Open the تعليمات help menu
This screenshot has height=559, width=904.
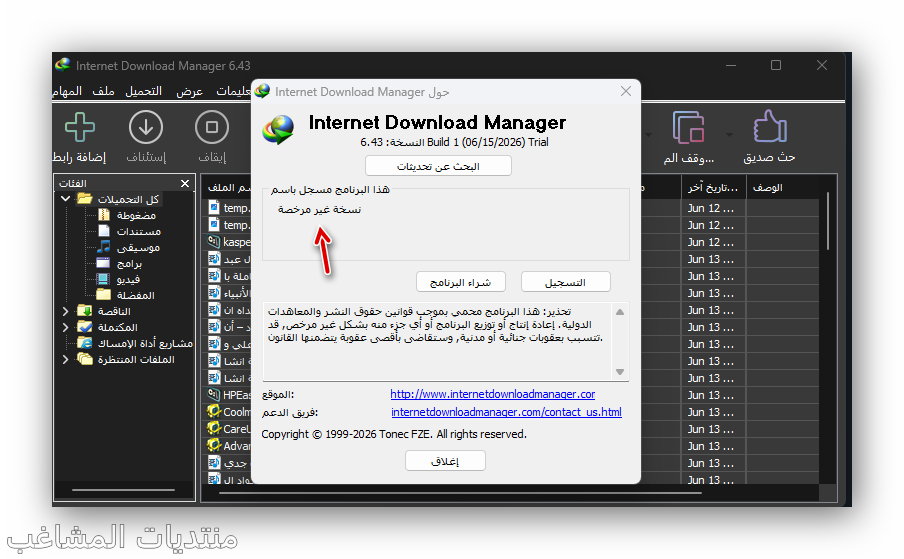point(233,91)
